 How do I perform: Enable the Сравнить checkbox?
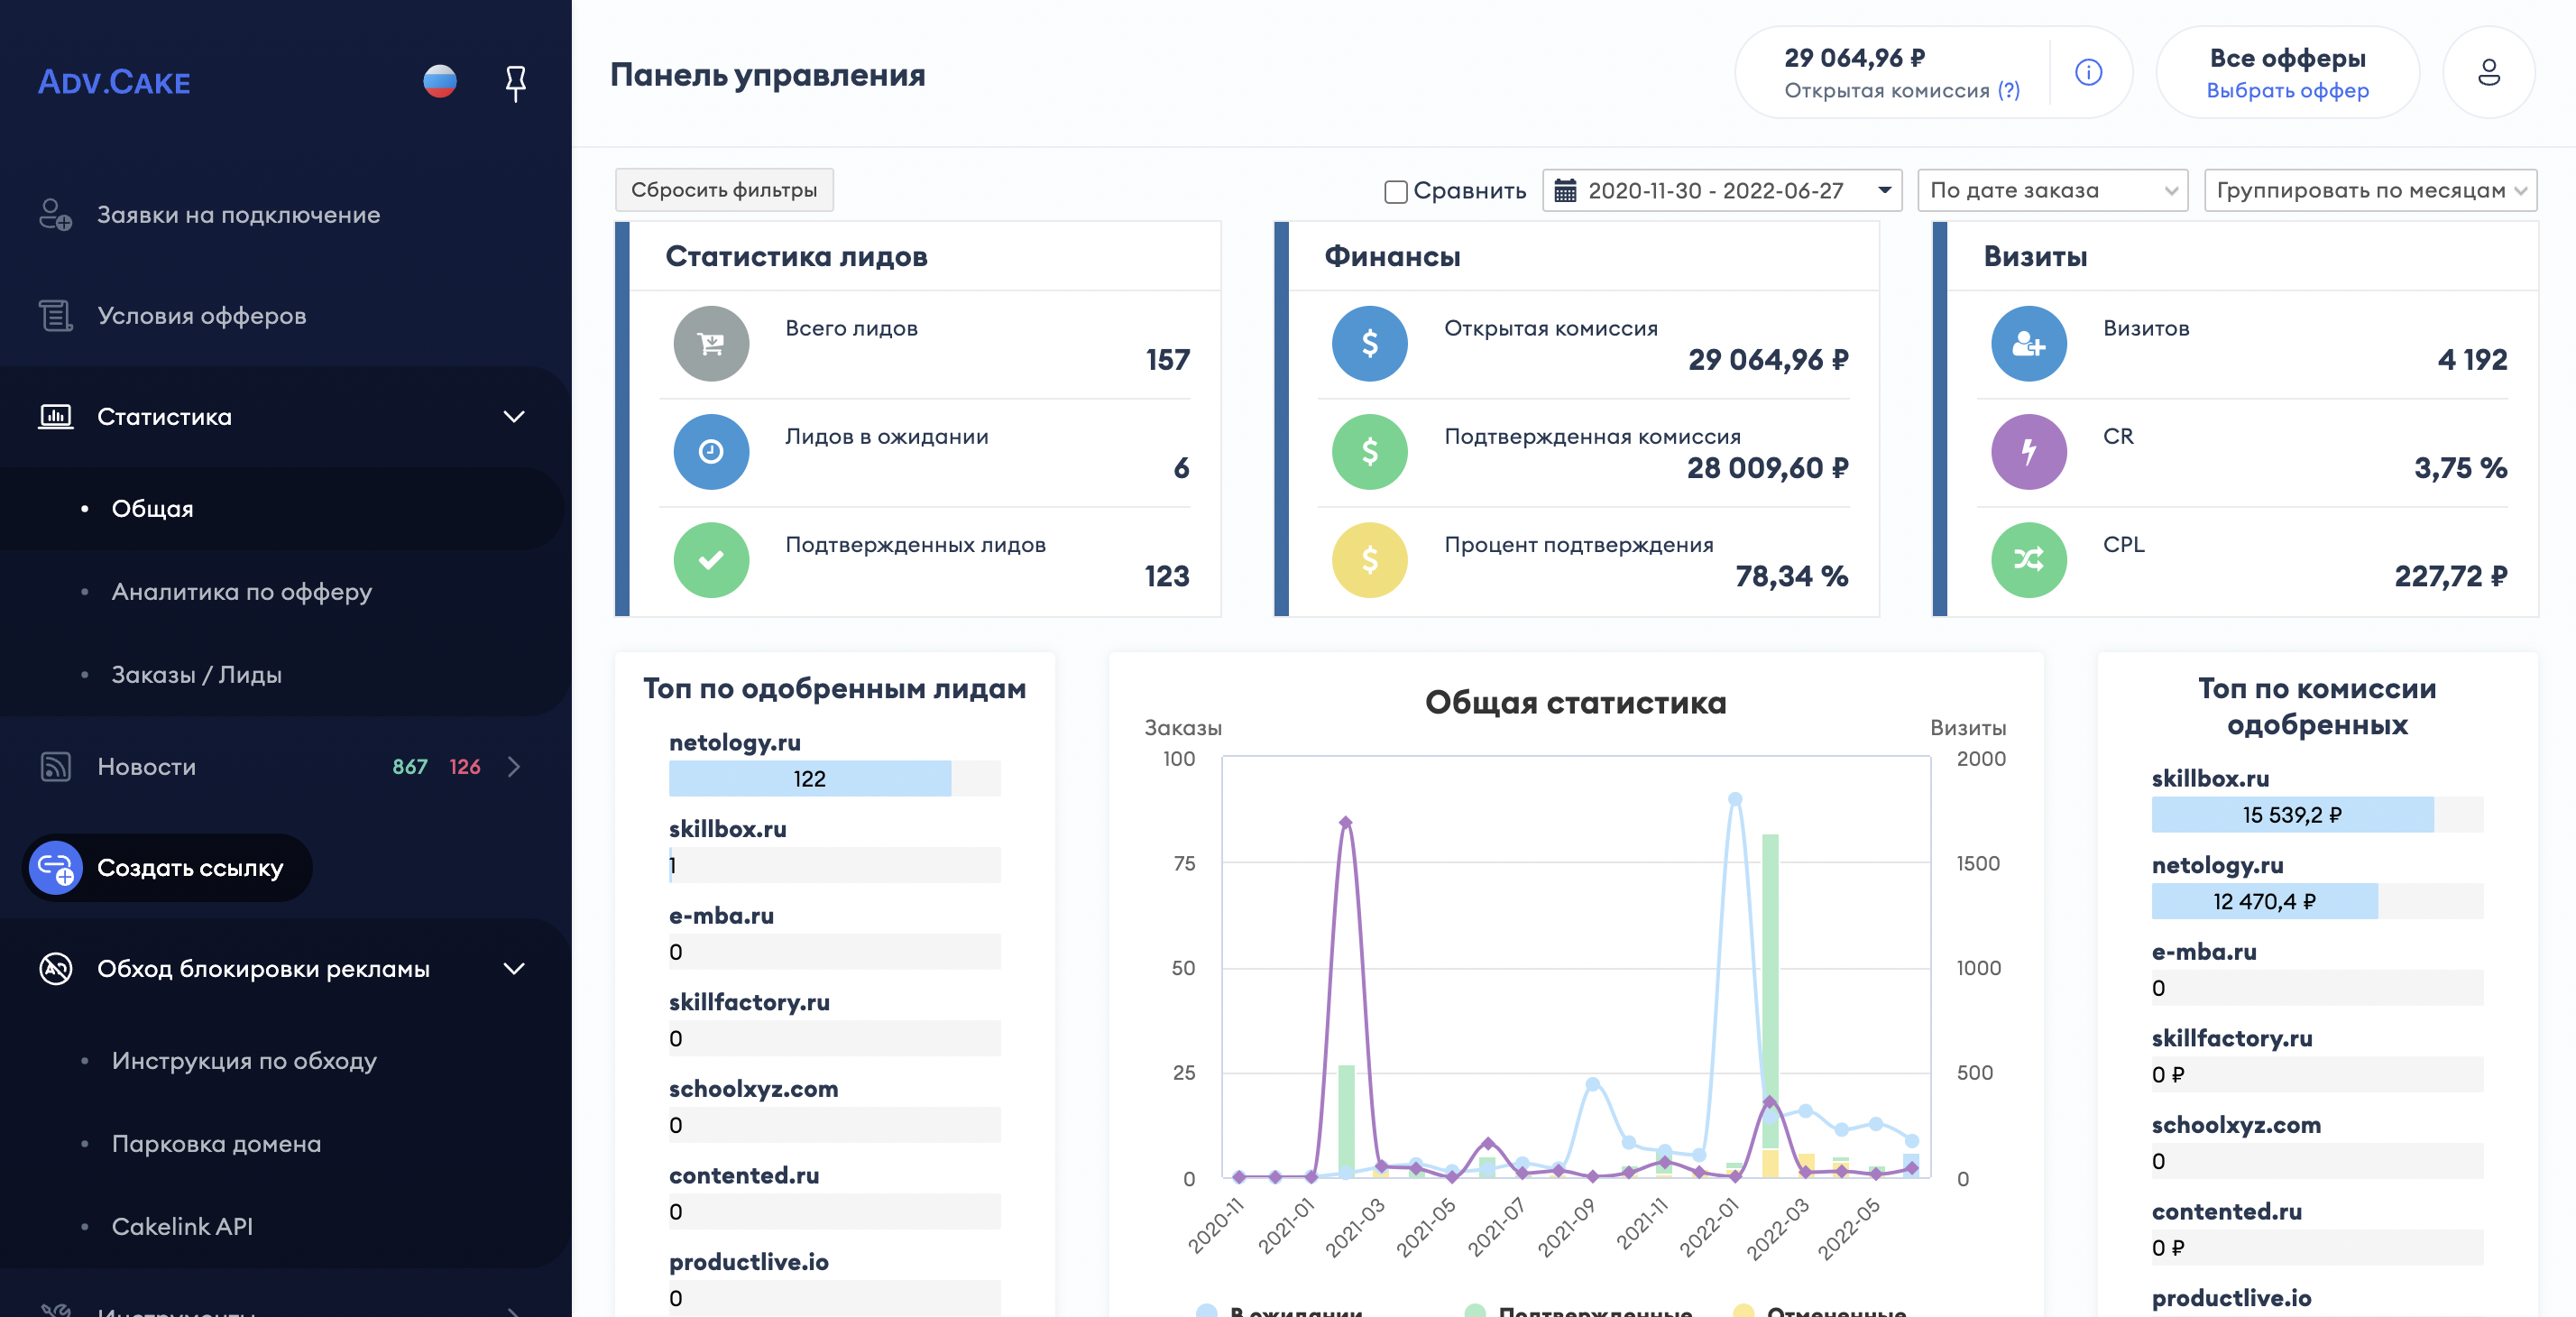pyautogui.click(x=1395, y=191)
